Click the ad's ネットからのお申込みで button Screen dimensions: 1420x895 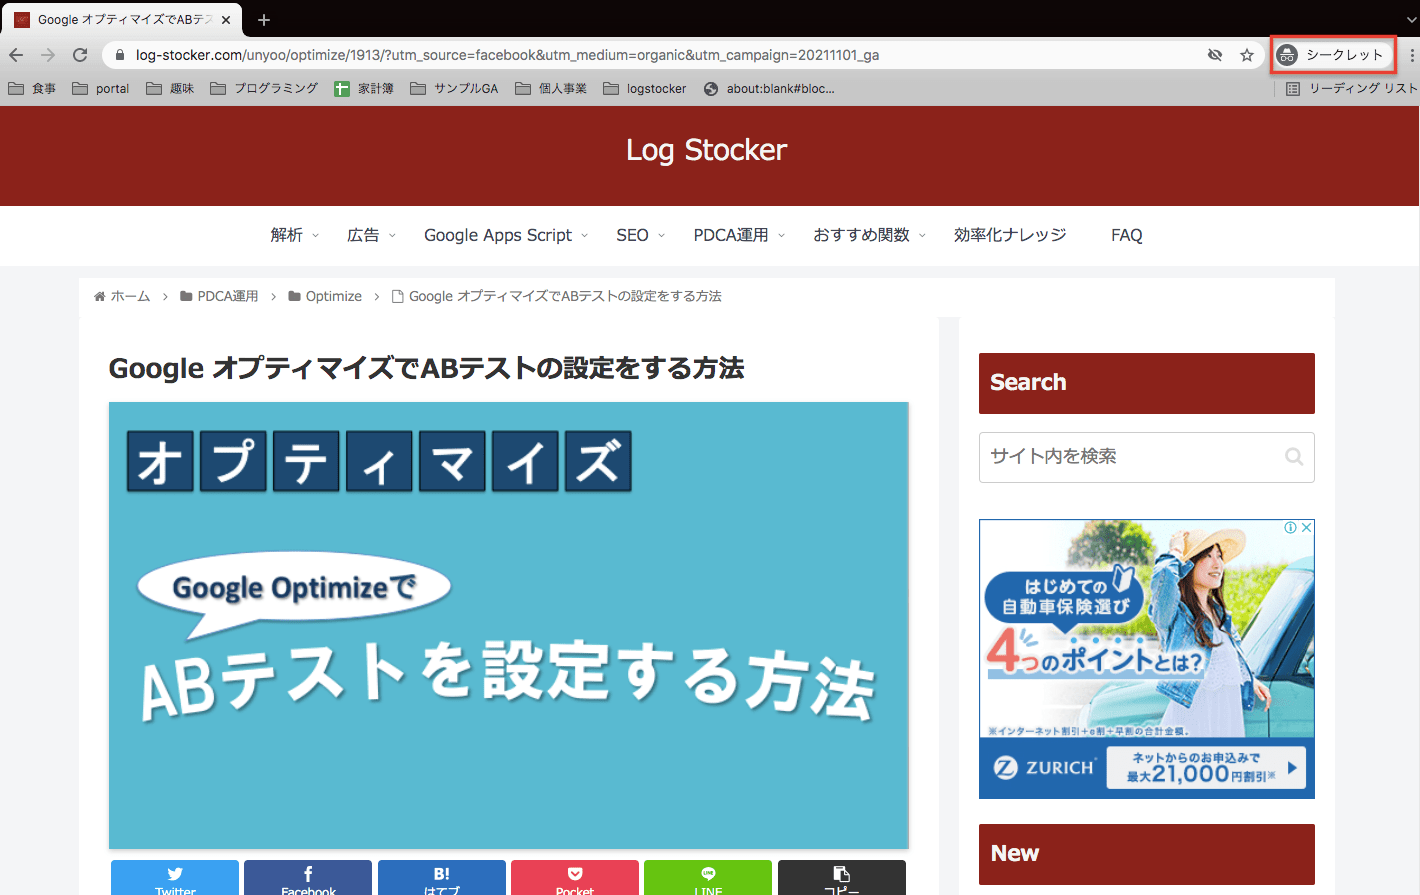pyautogui.click(x=1206, y=767)
